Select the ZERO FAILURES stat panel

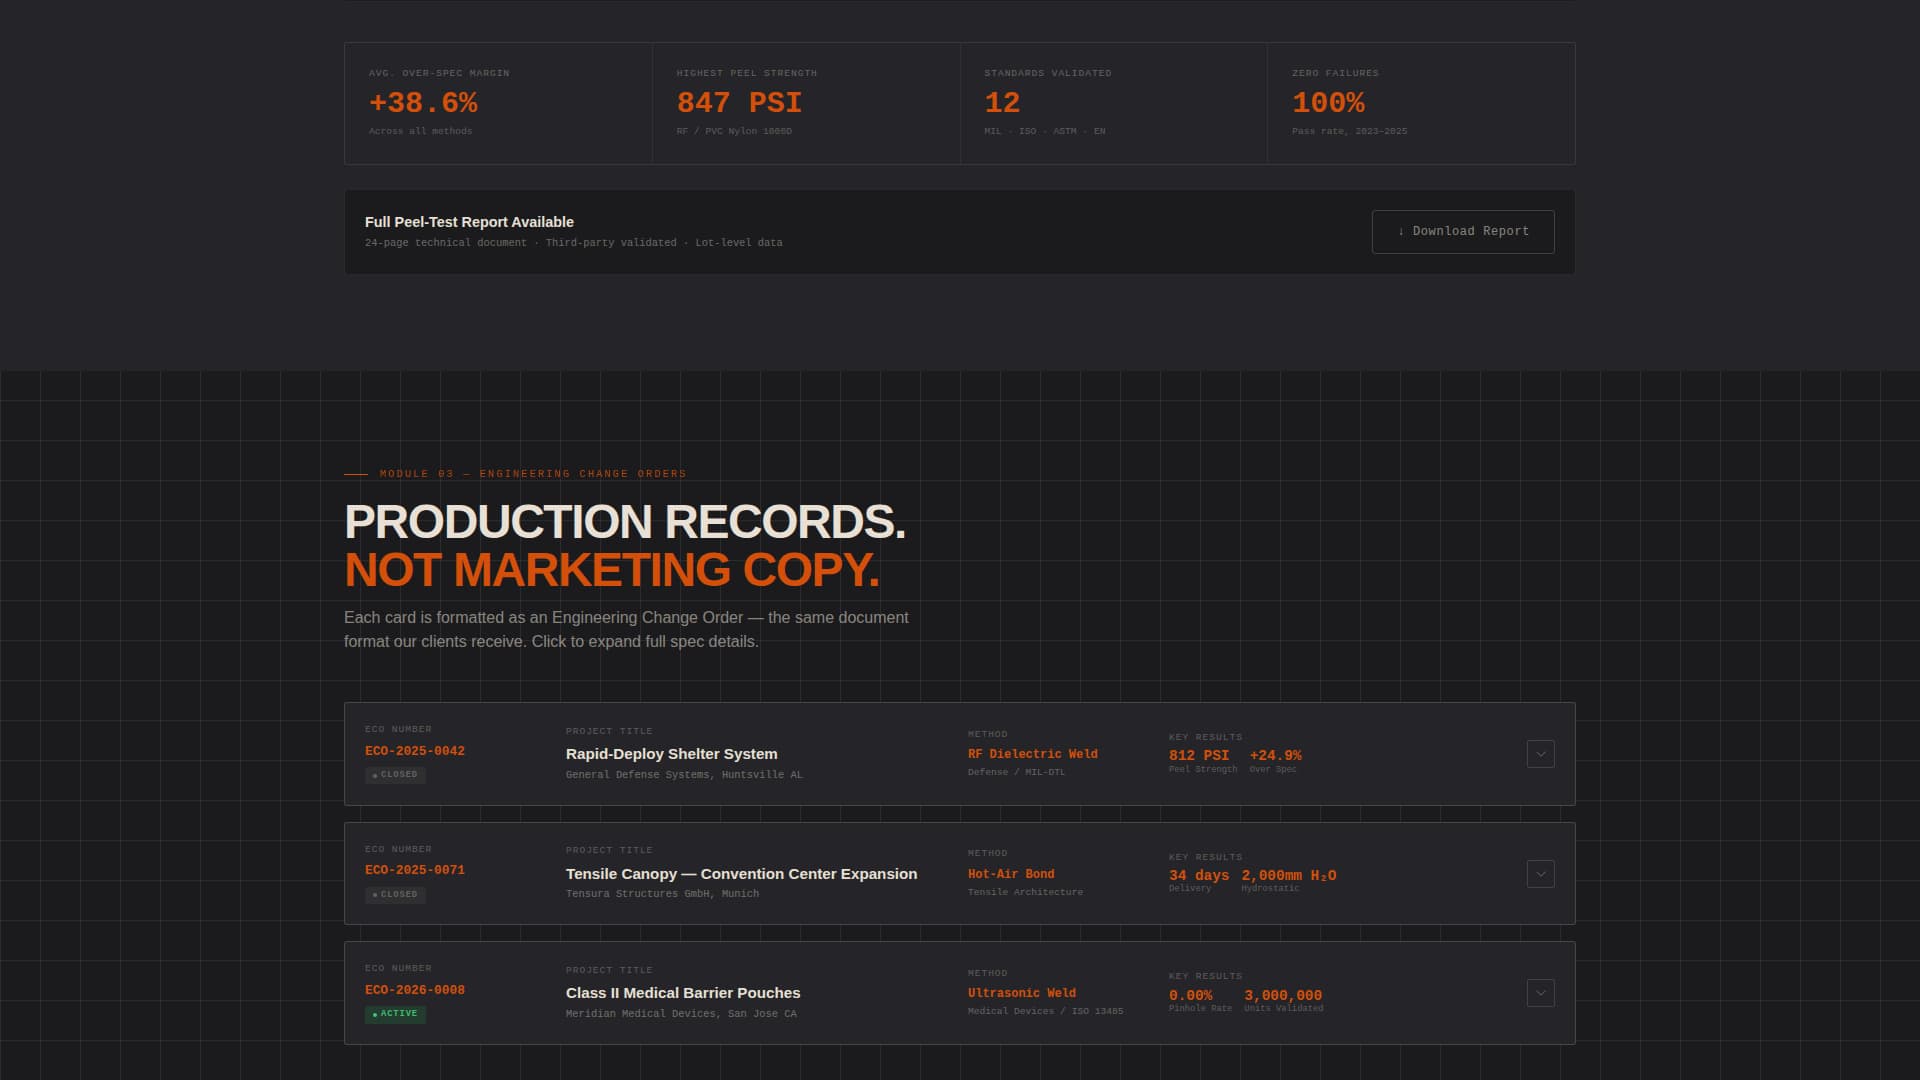[x=1420, y=103]
